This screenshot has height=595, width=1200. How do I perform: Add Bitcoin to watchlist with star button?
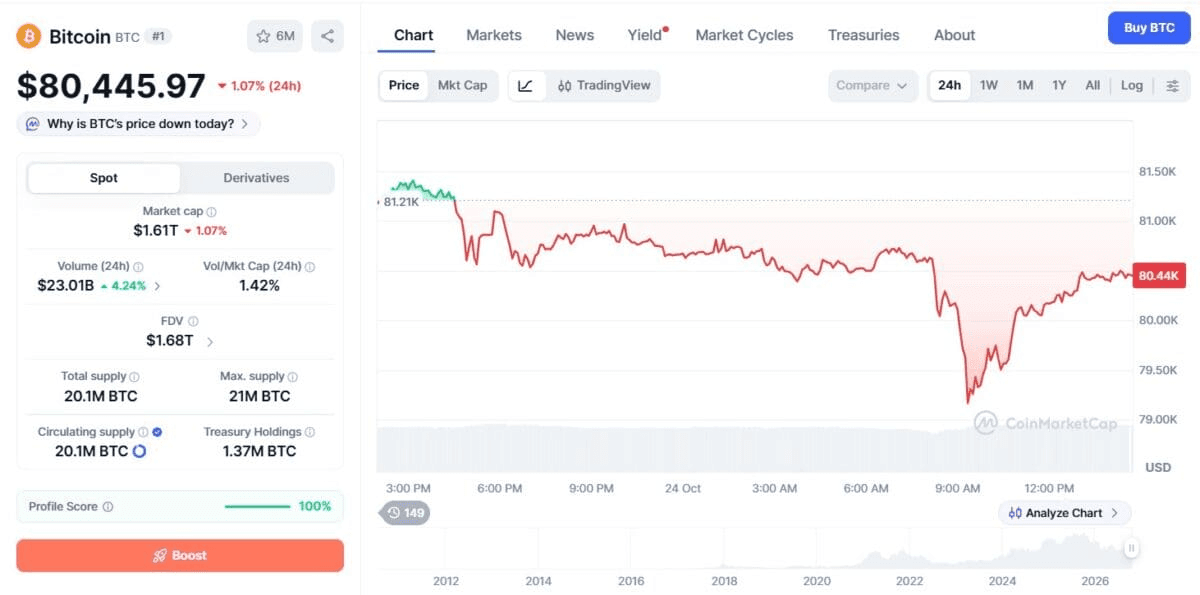275,36
